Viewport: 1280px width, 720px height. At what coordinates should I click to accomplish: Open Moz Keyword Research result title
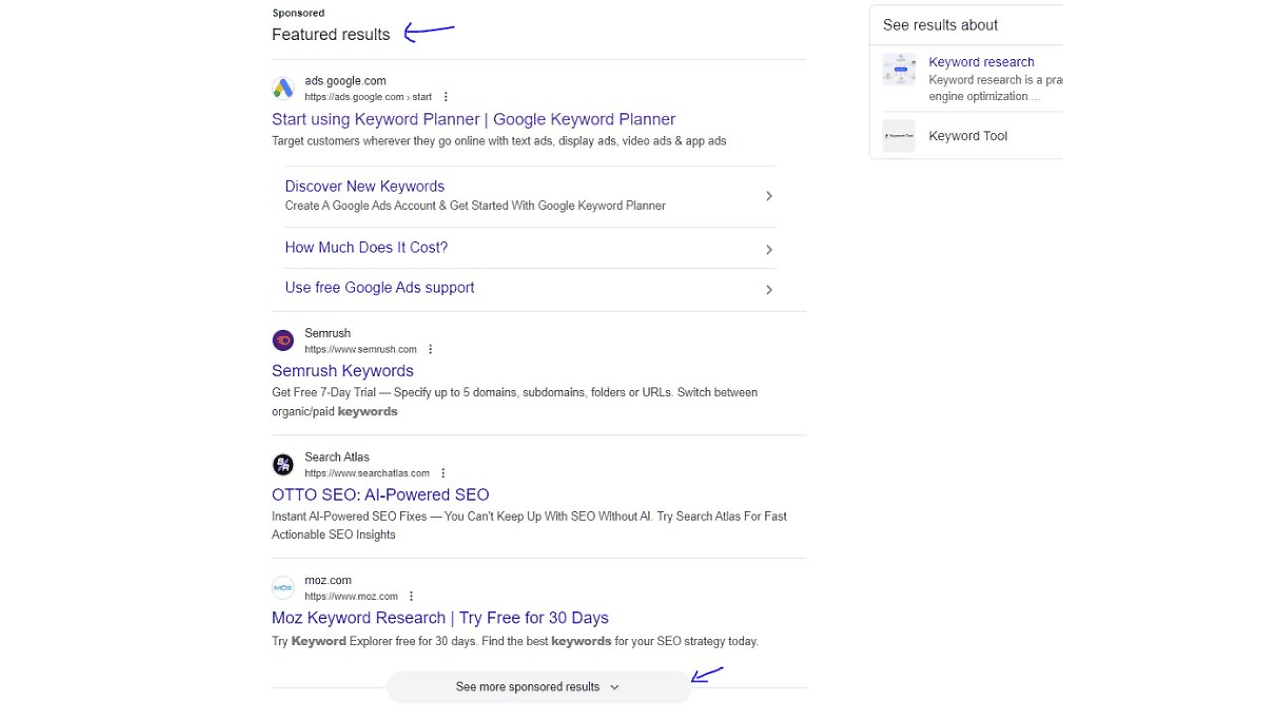[x=440, y=618]
